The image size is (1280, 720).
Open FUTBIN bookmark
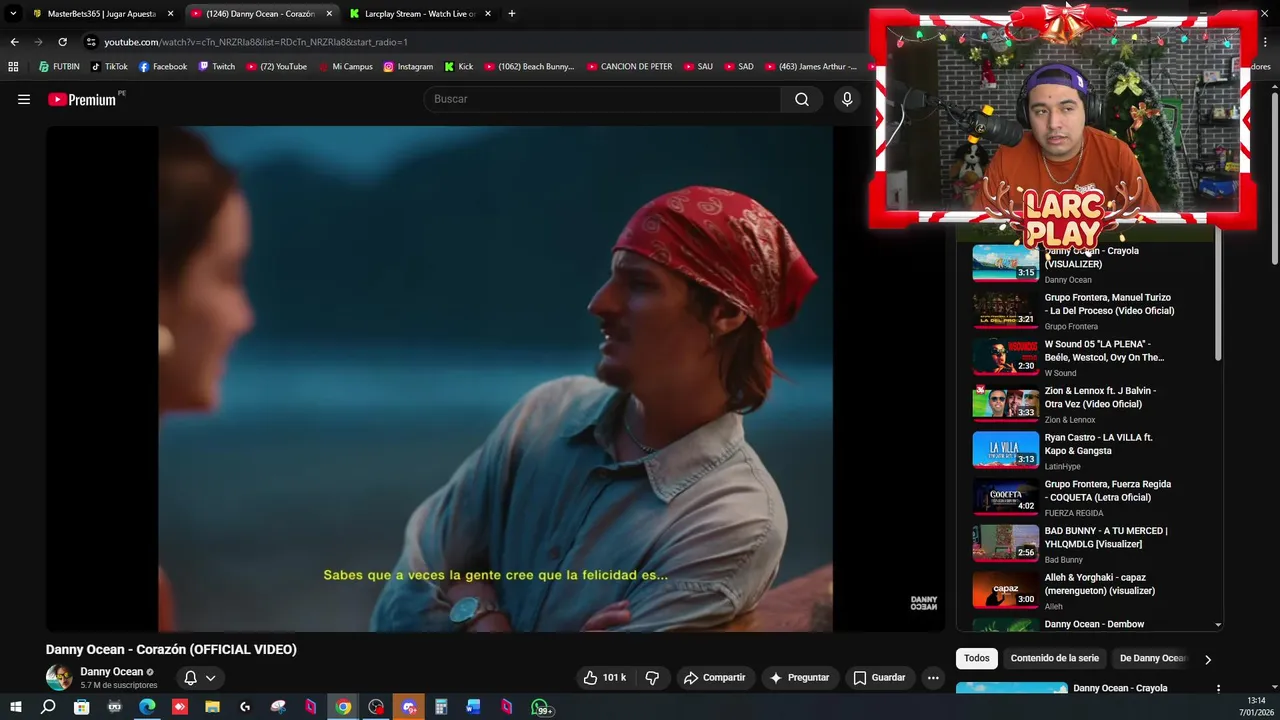(59, 67)
